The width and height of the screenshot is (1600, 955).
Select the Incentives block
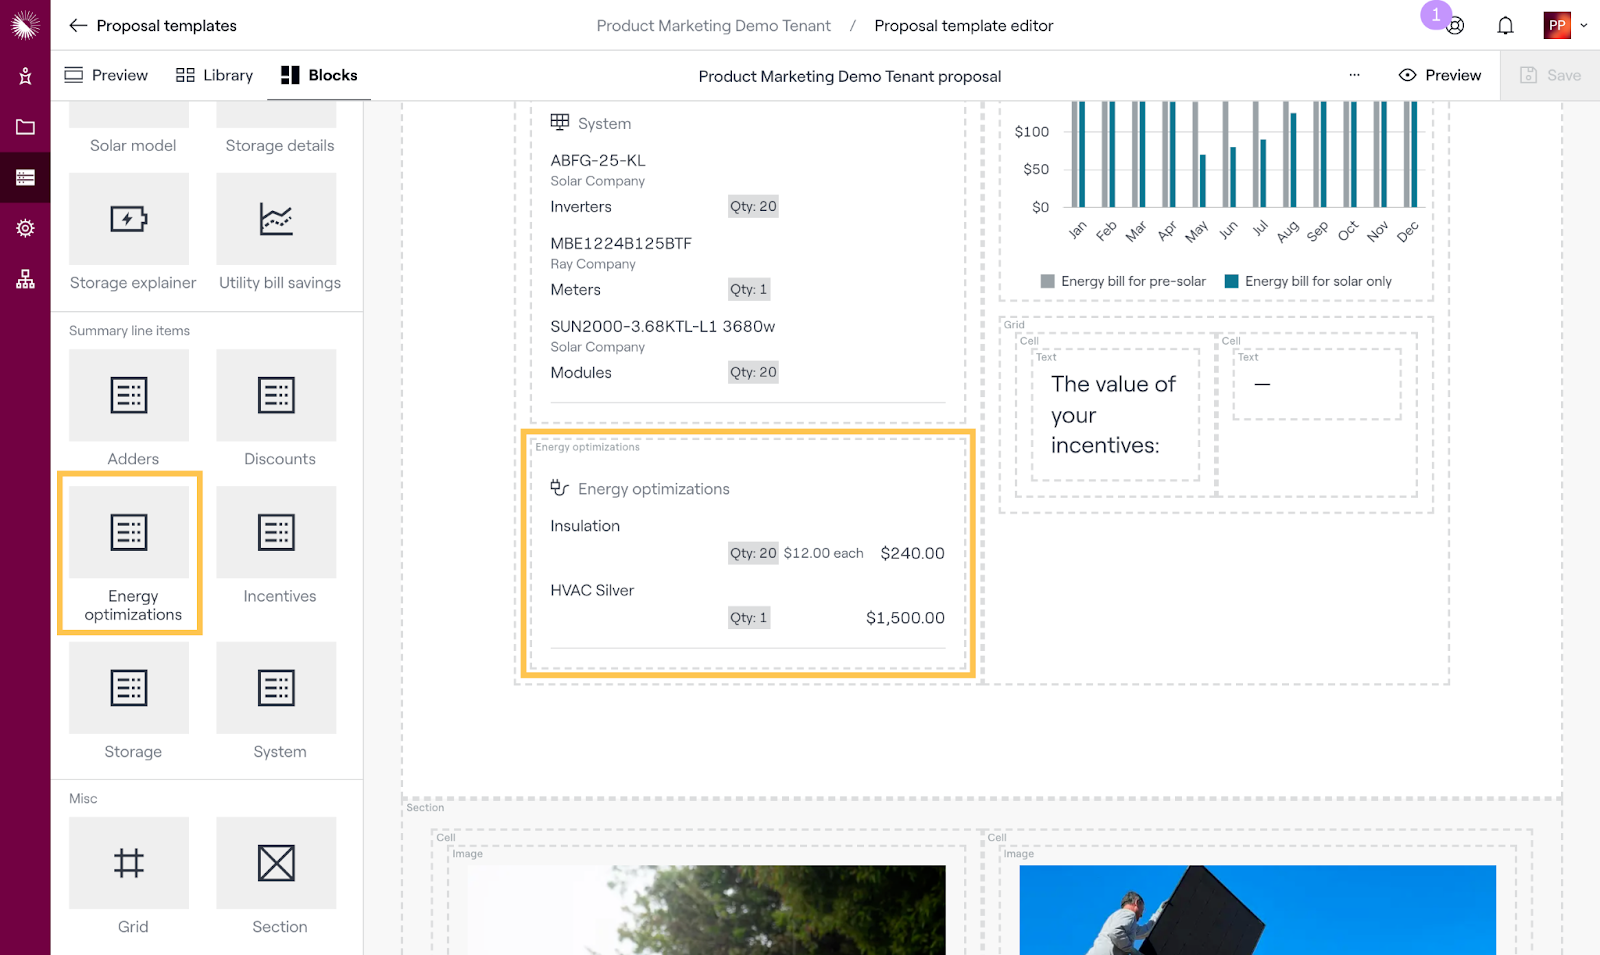[x=276, y=533]
